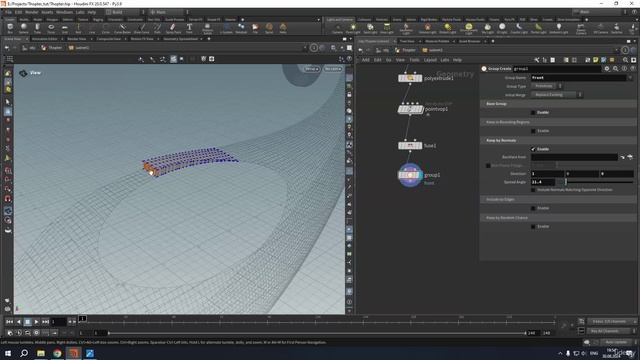Enable Keep by Random Chance checkbox
Viewport: 640px width, 360px height.
tap(533, 227)
